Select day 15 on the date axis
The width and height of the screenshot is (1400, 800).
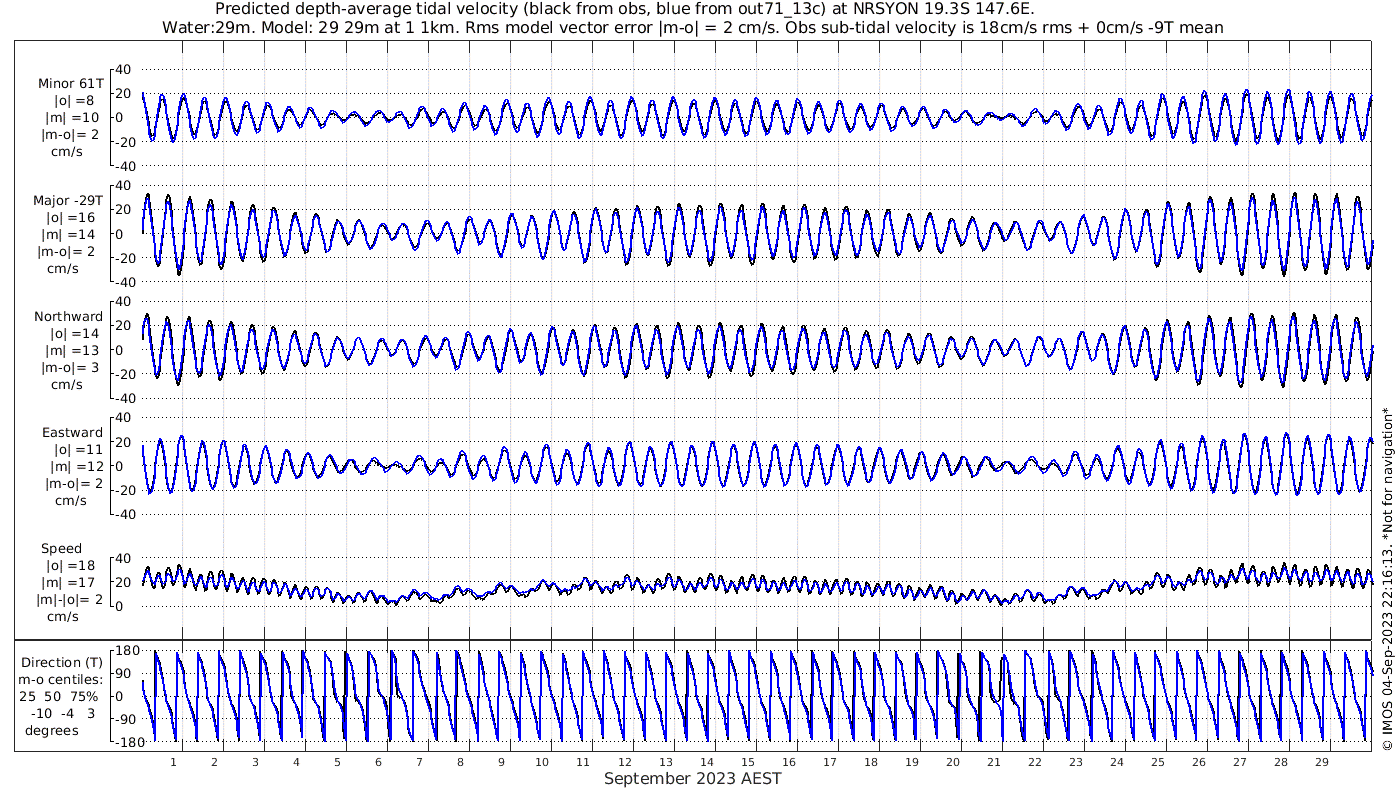coord(748,762)
